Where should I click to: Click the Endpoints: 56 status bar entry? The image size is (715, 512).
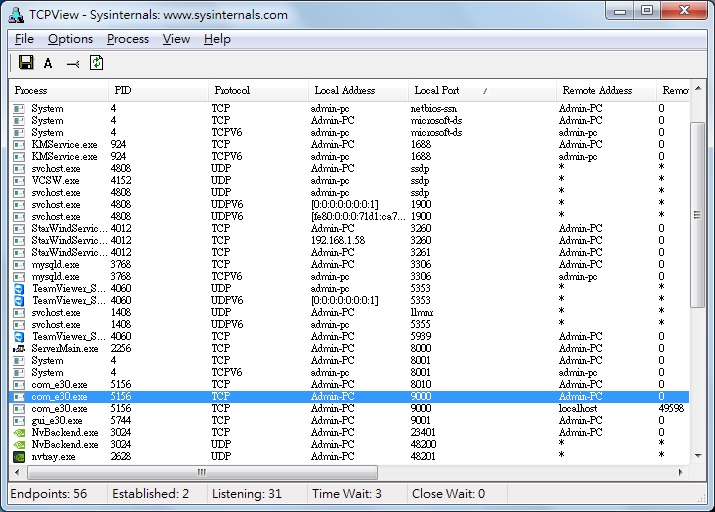point(49,494)
